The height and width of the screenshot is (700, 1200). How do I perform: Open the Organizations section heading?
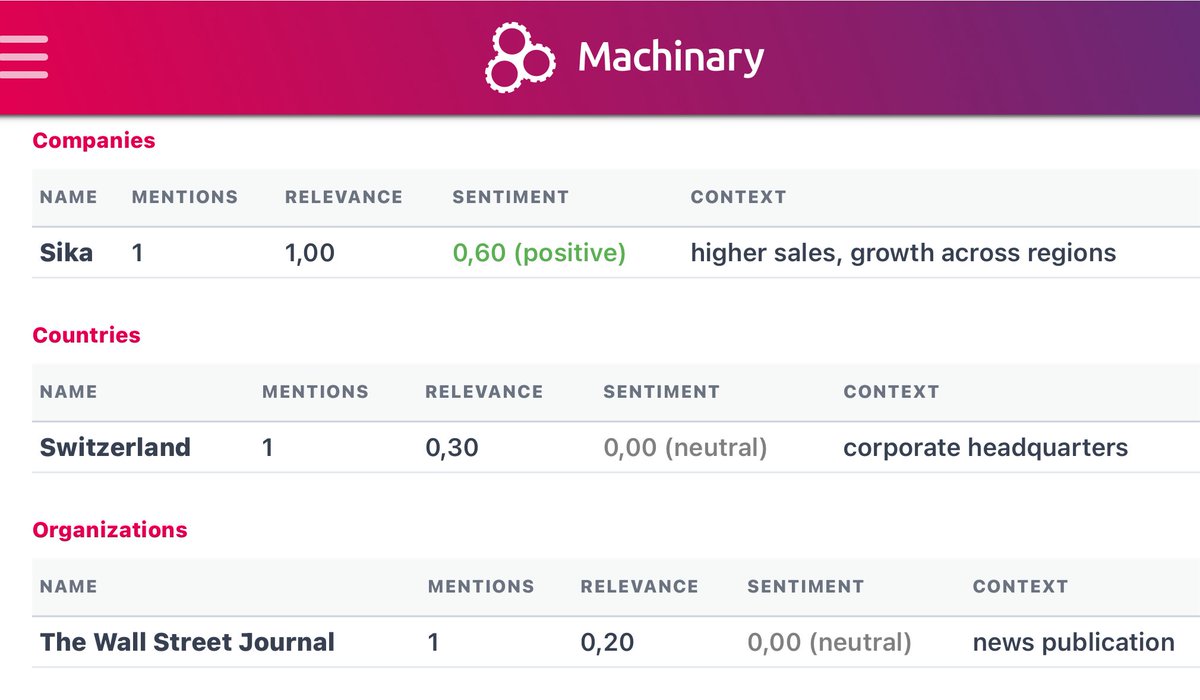tap(110, 529)
